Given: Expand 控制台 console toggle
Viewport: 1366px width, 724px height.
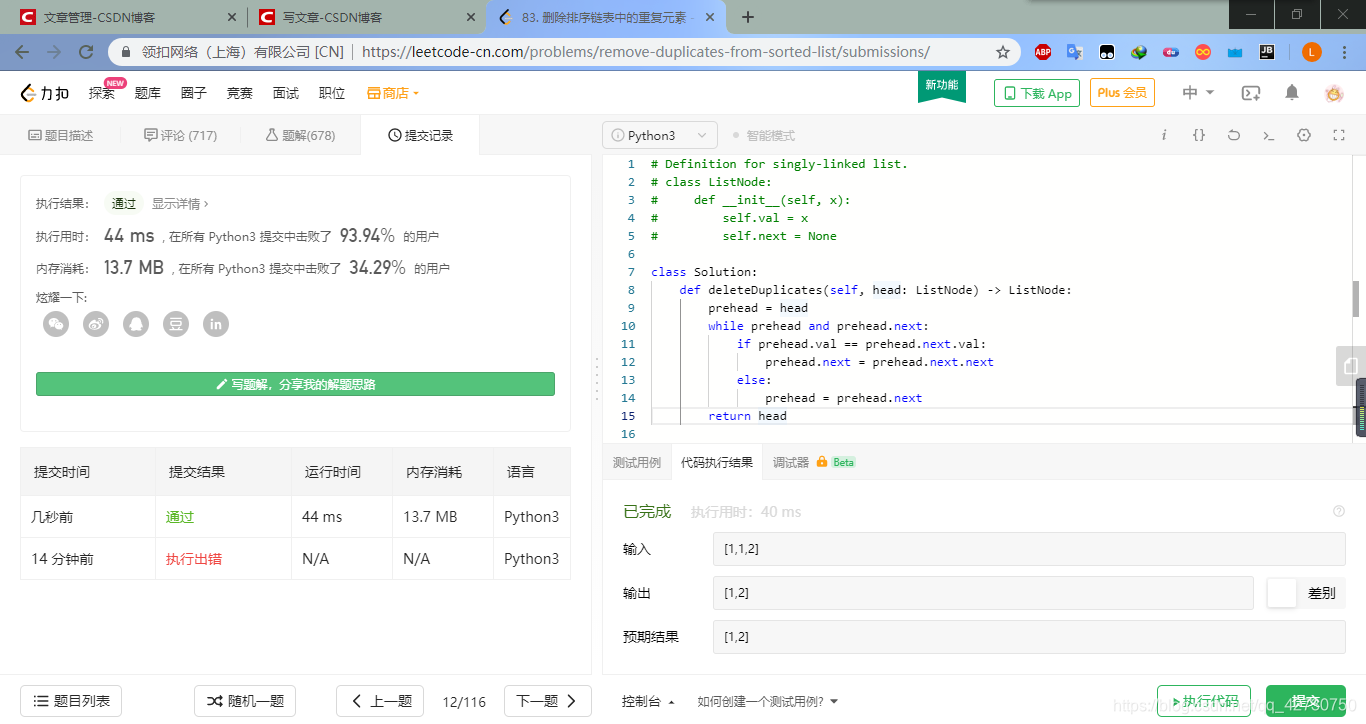Looking at the screenshot, I should (648, 701).
